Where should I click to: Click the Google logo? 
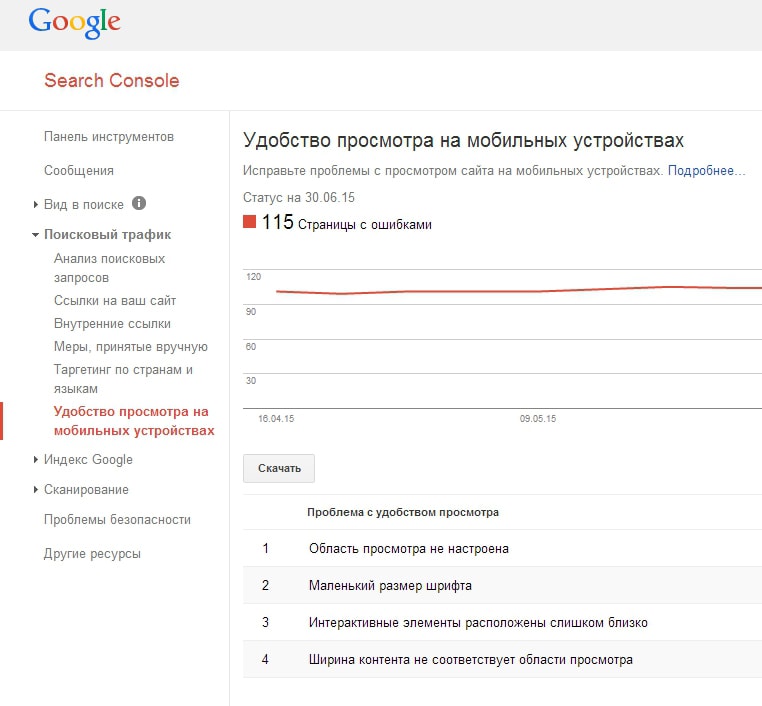point(74,23)
